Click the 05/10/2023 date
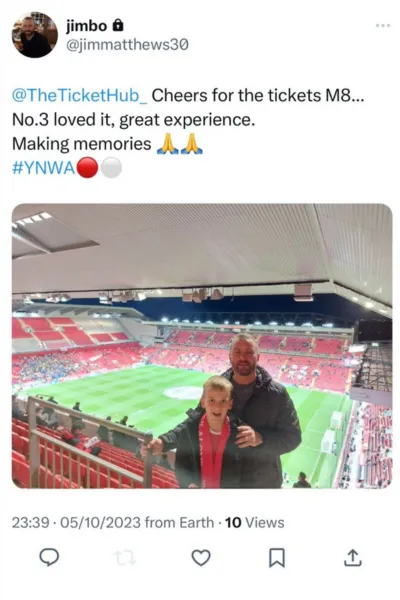 click(100, 523)
